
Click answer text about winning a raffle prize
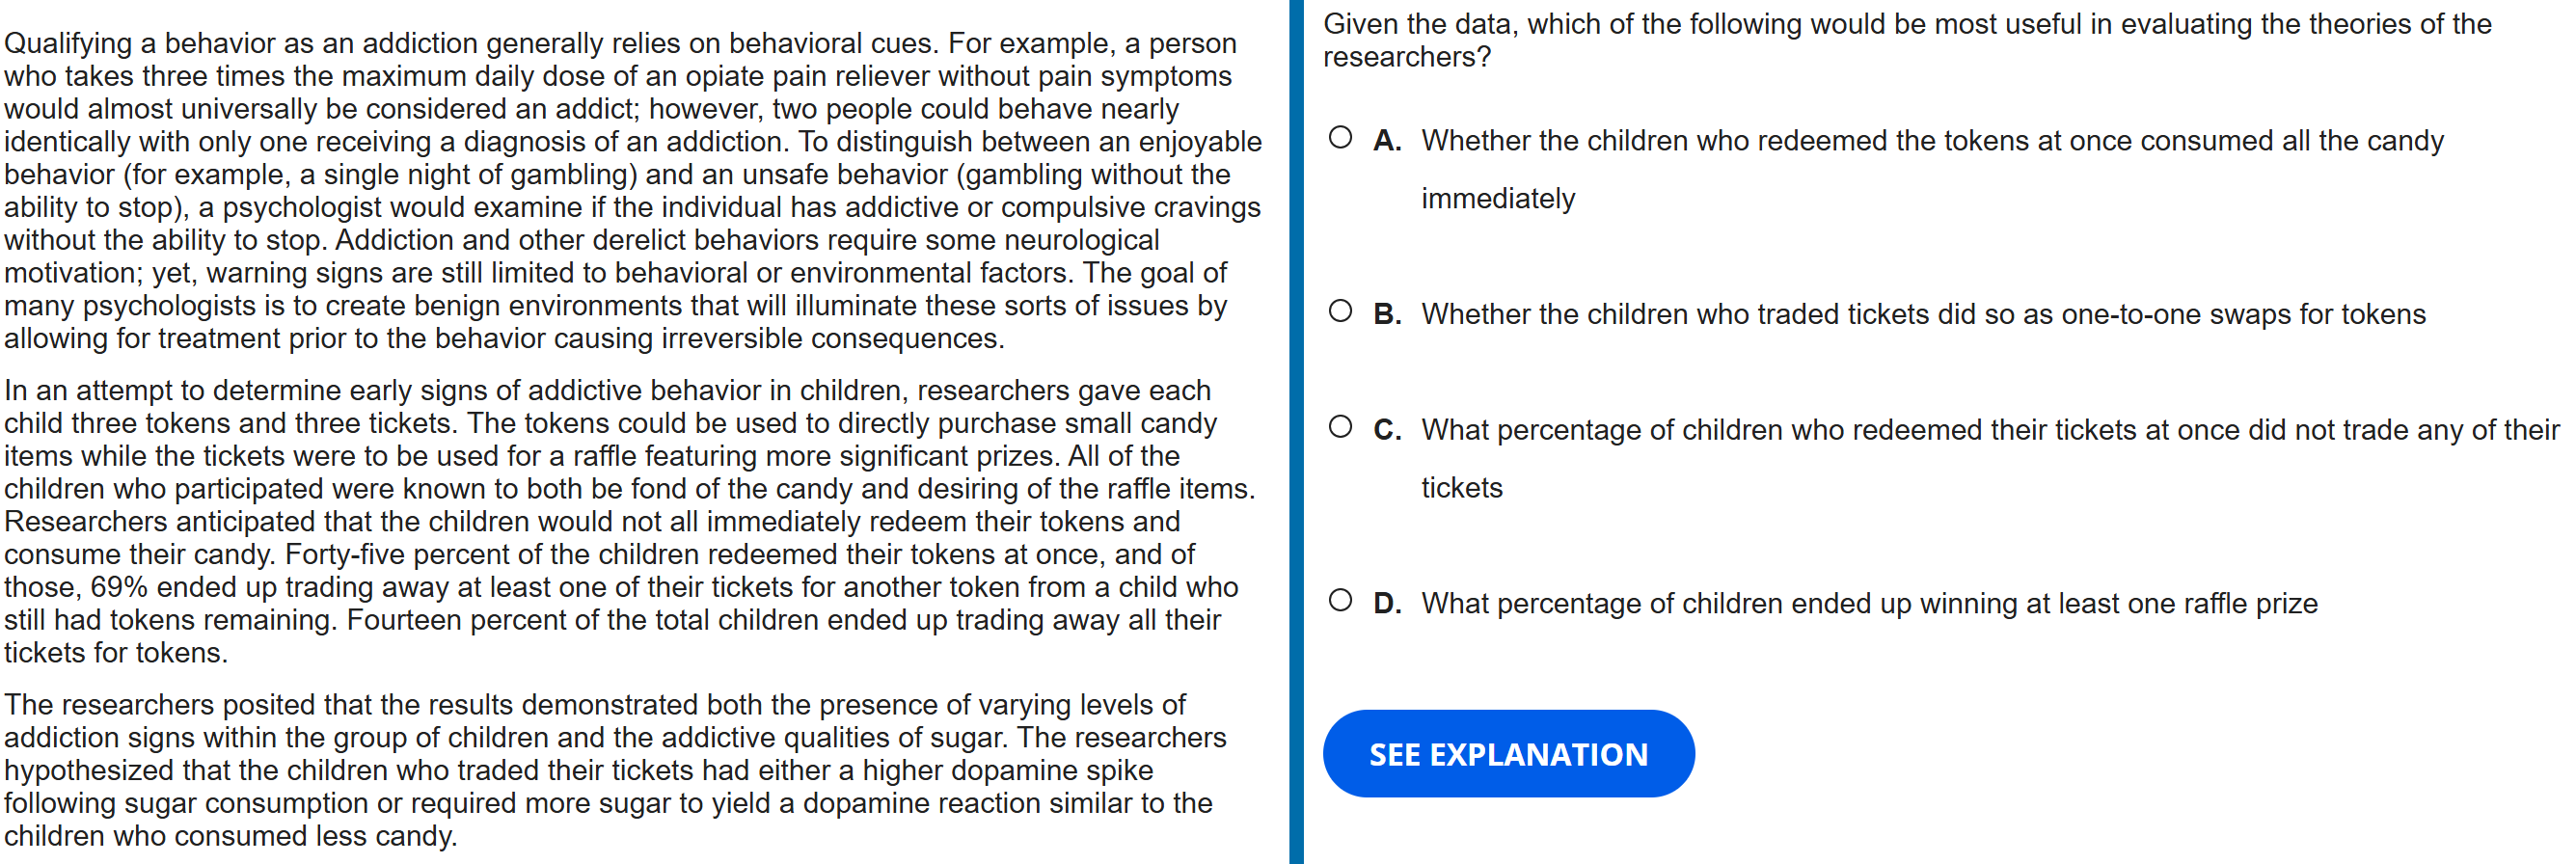click(x=1869, y=604)
